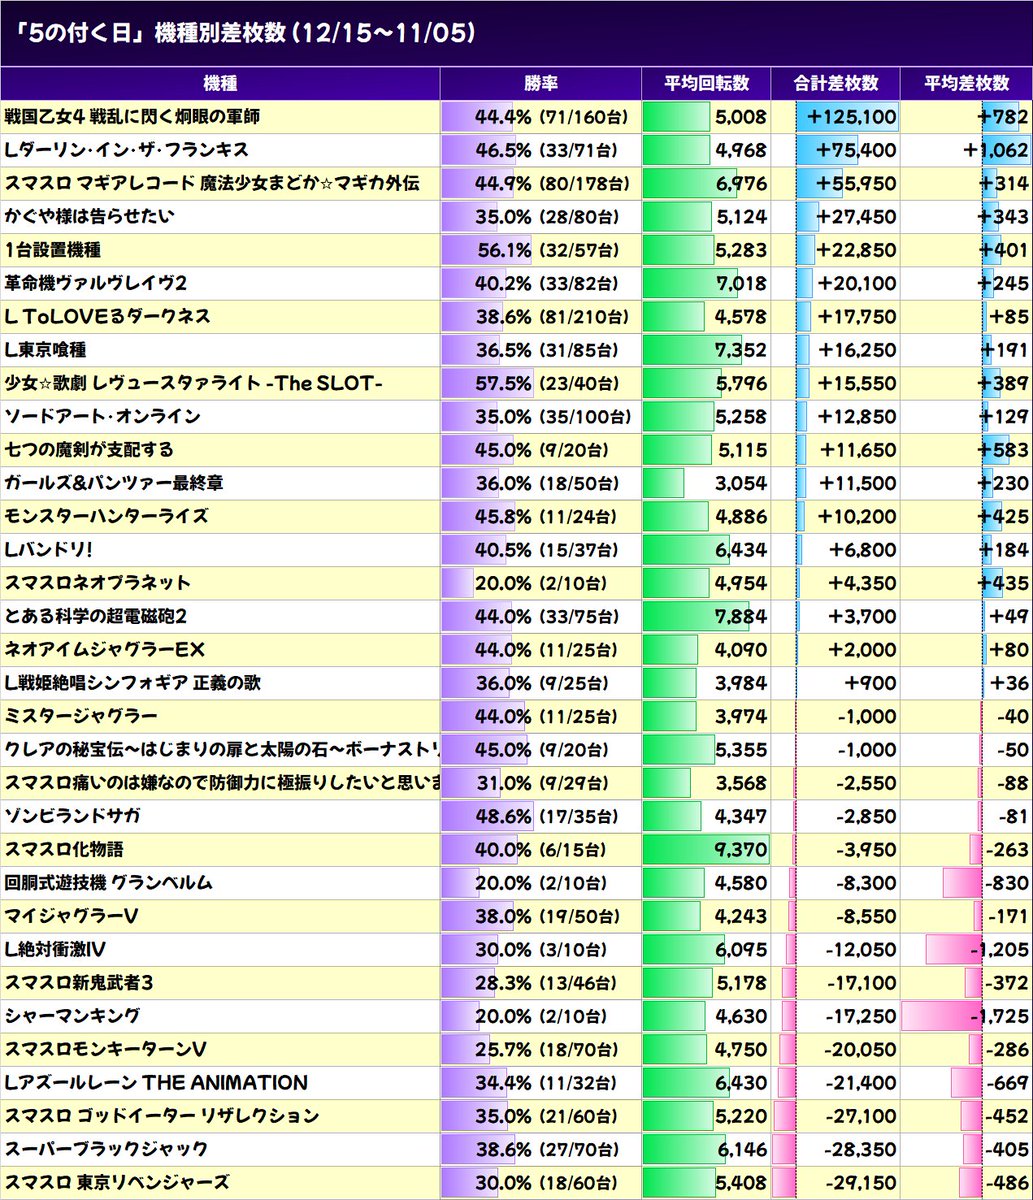Select row L ToLOVEるダークネス
Screen dimensions: 1033x1200
click(516, 317)
